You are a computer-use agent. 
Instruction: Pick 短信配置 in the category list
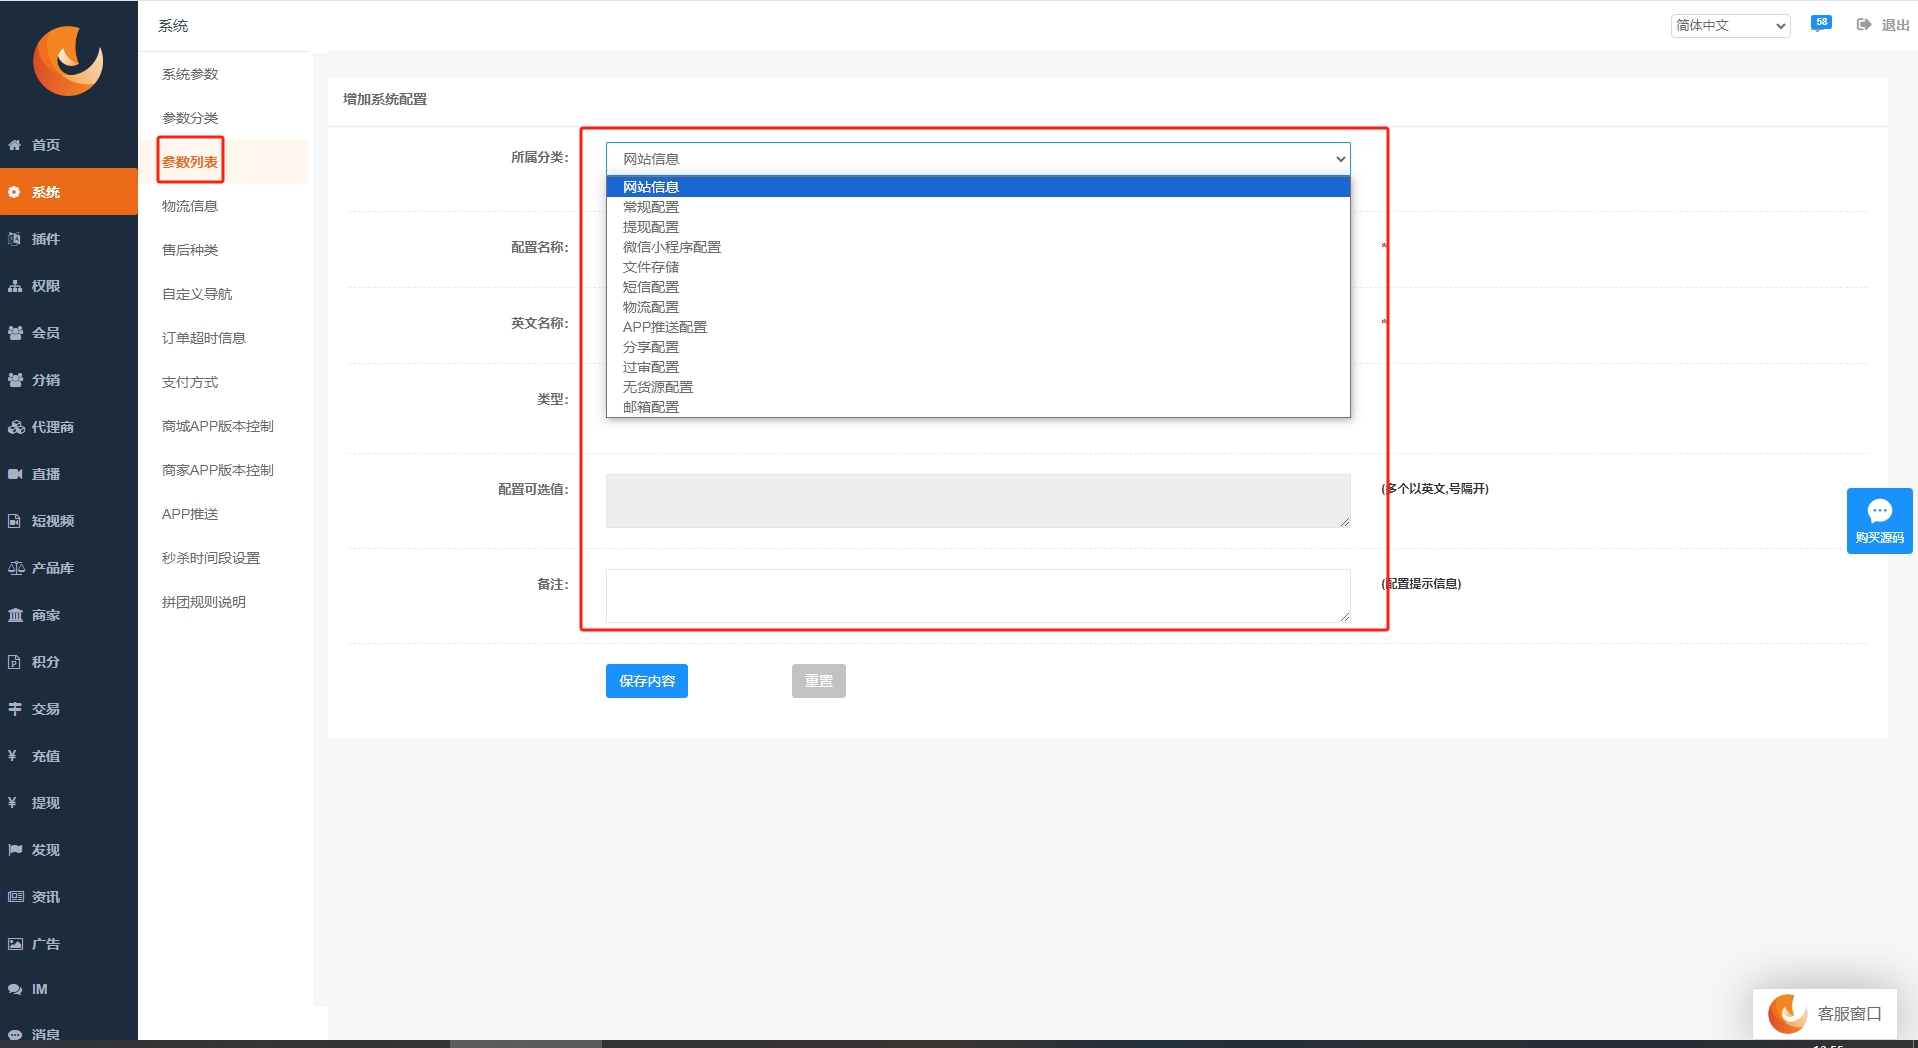978,287
